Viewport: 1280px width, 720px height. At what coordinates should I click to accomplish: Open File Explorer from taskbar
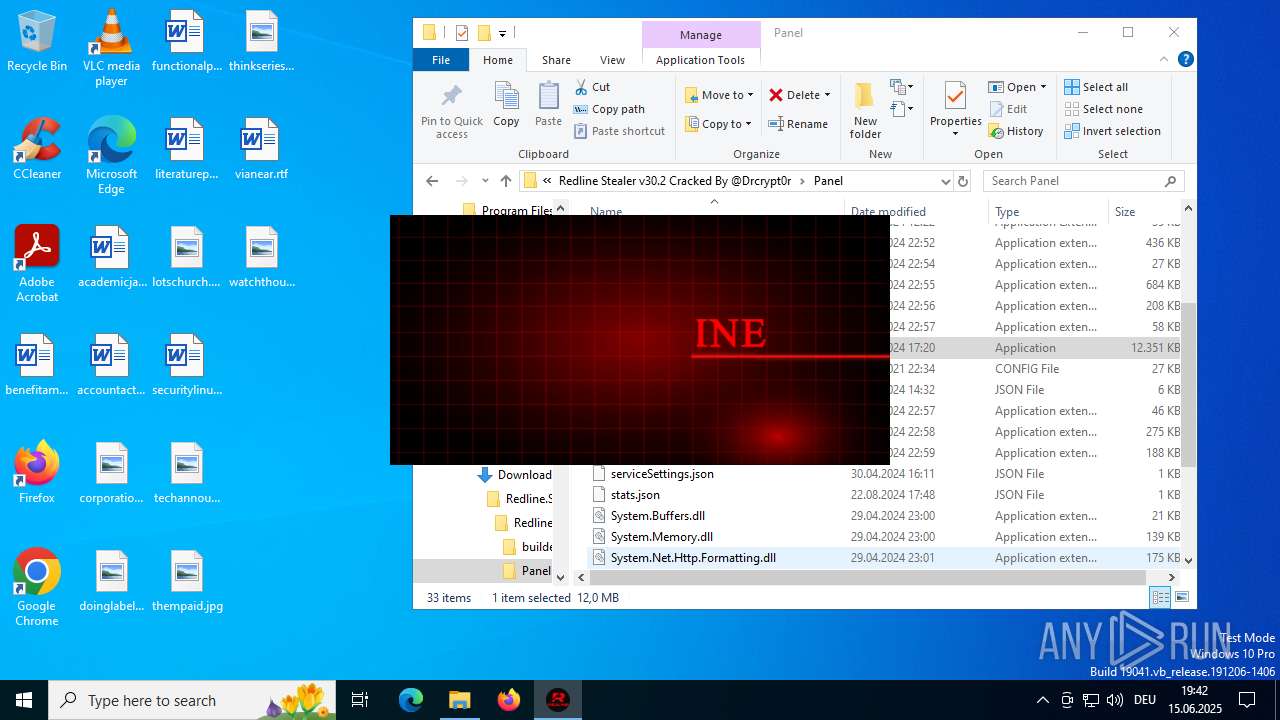459,700
